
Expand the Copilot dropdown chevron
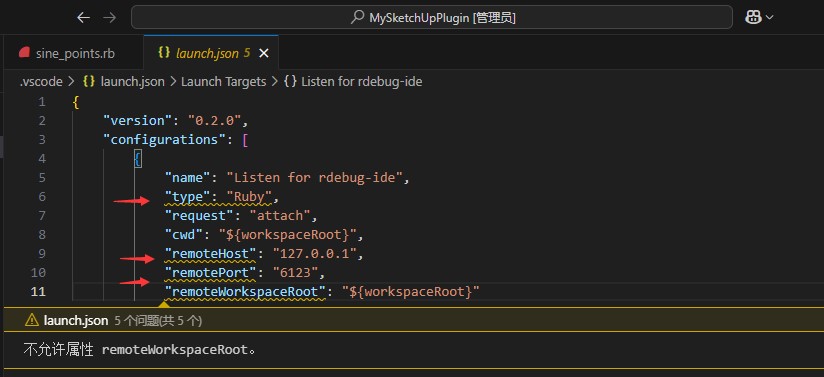770,17
